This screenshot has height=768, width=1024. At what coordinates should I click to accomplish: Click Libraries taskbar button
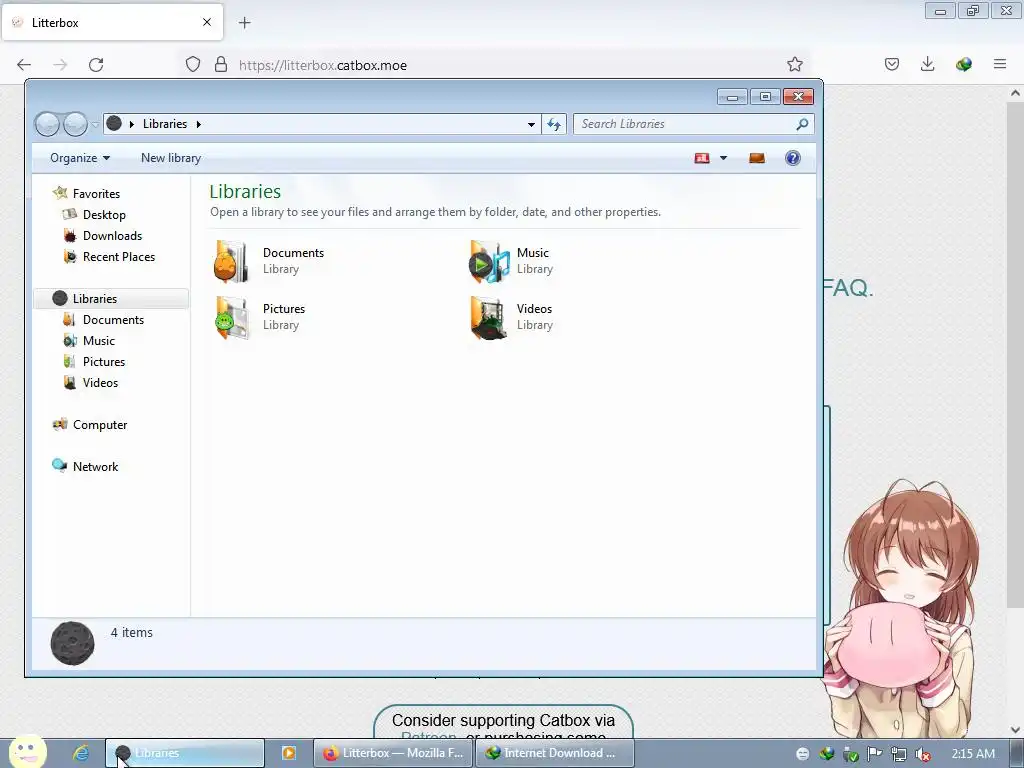[x=185, y=753]
